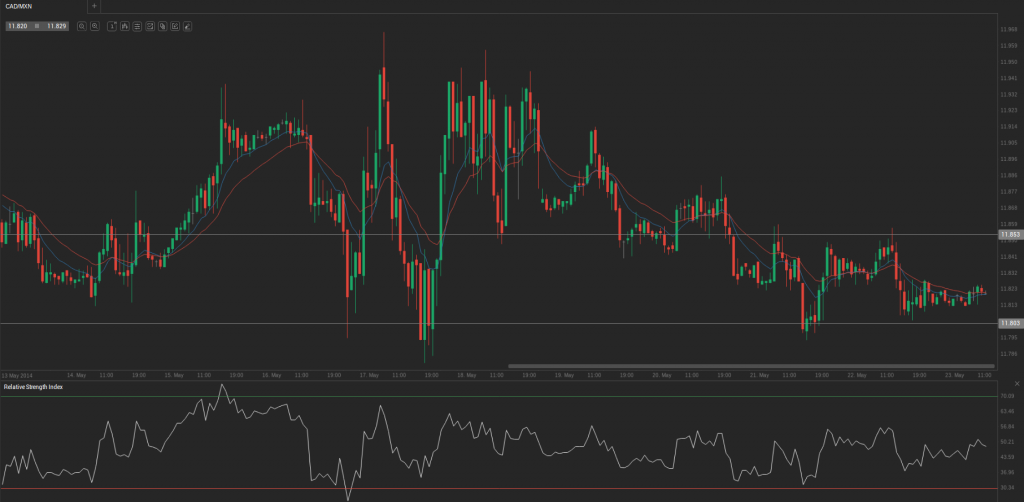Viewport: 1024px width, 502px height.
Task: Open the timeframe period selector icon
Action: point(112,26)
